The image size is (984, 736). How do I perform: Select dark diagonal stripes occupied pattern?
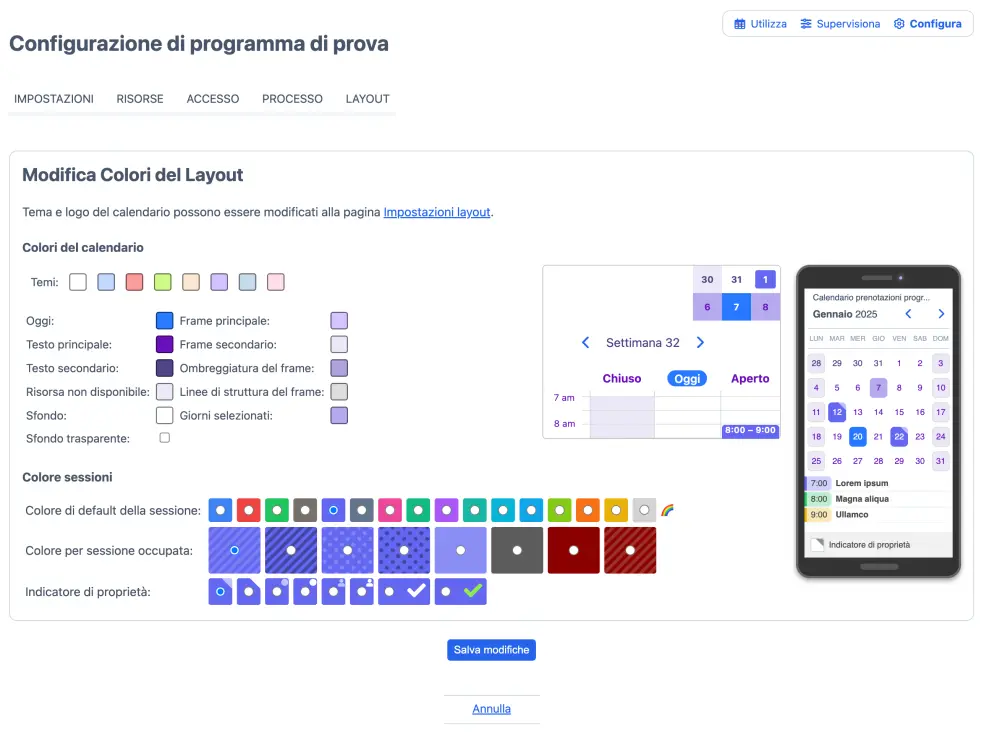pyautogui.click(x=291, y=550)
